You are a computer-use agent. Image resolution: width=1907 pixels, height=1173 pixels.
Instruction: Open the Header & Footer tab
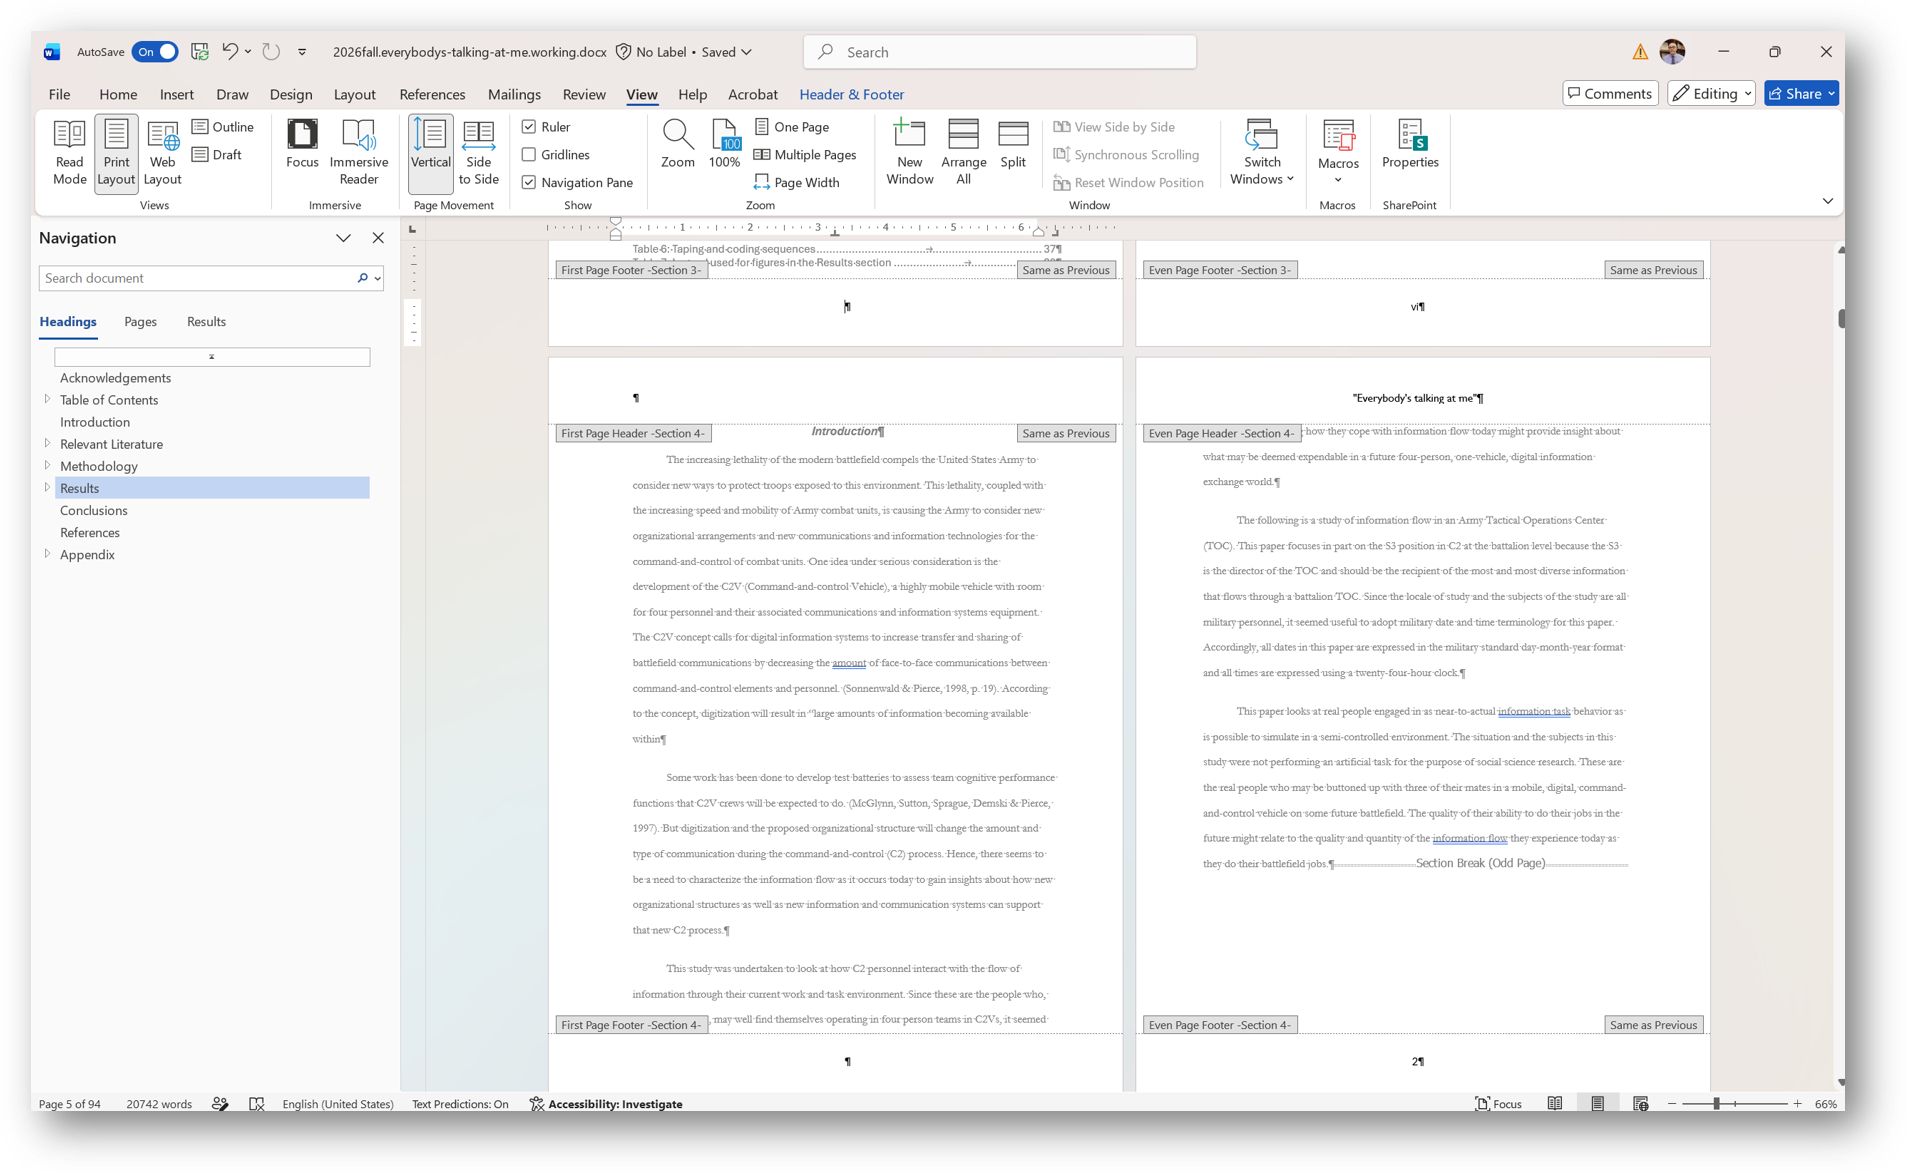[x=851, y=94]
